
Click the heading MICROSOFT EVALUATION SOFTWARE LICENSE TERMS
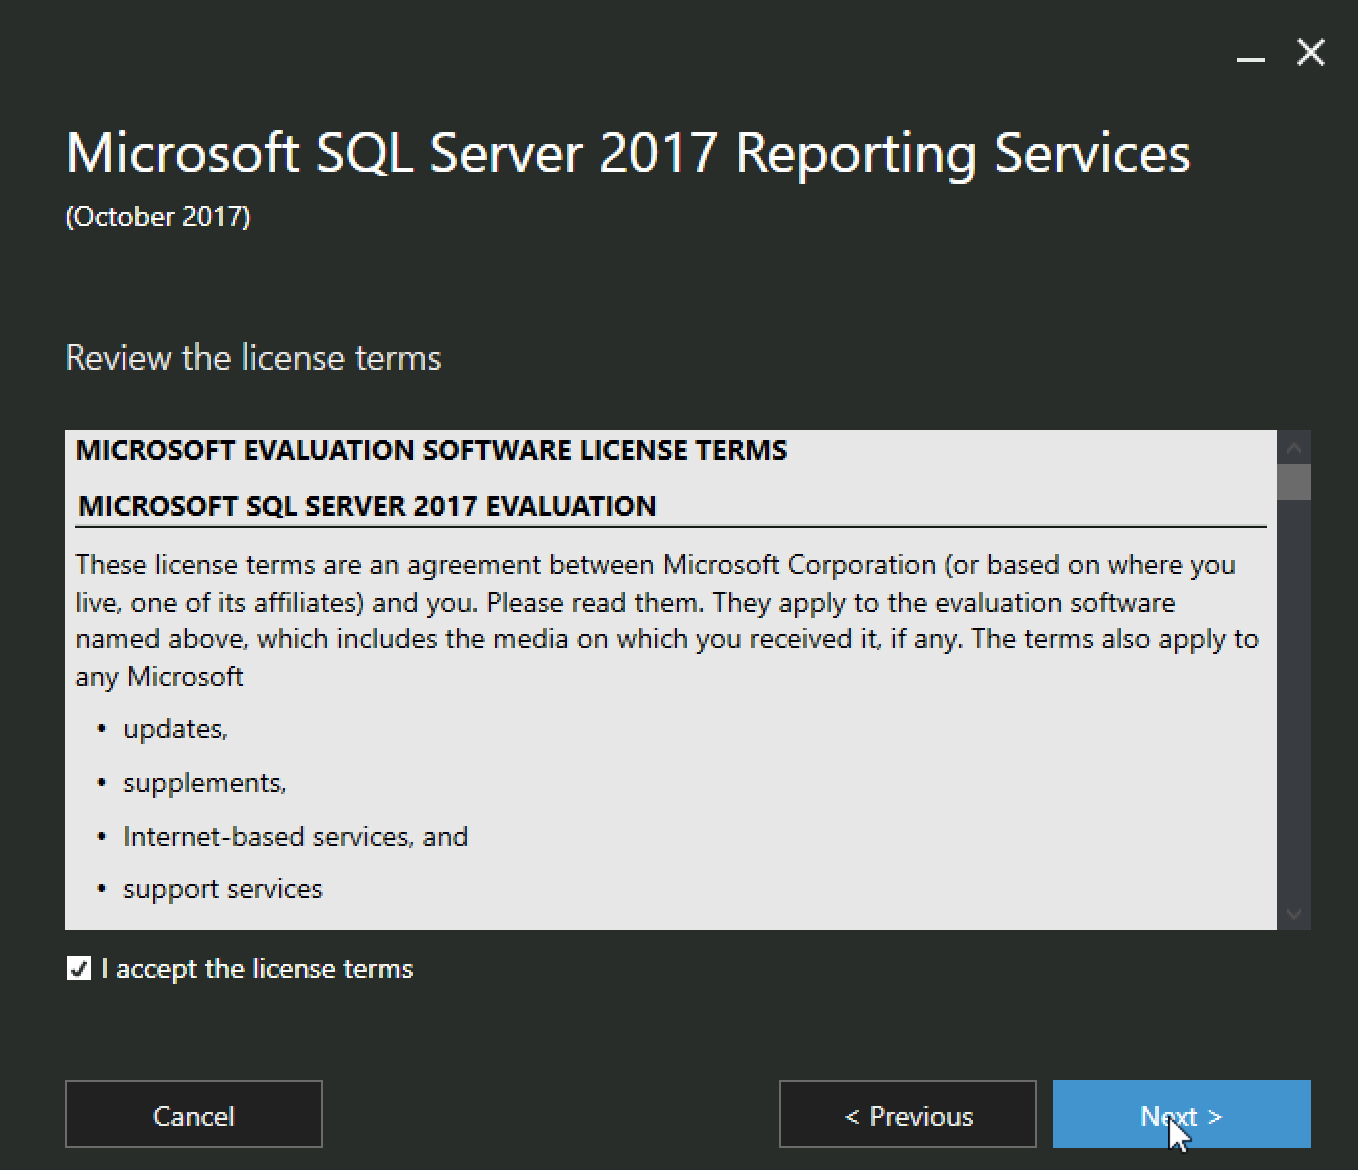pyautogui.click(x=432, y=450)
